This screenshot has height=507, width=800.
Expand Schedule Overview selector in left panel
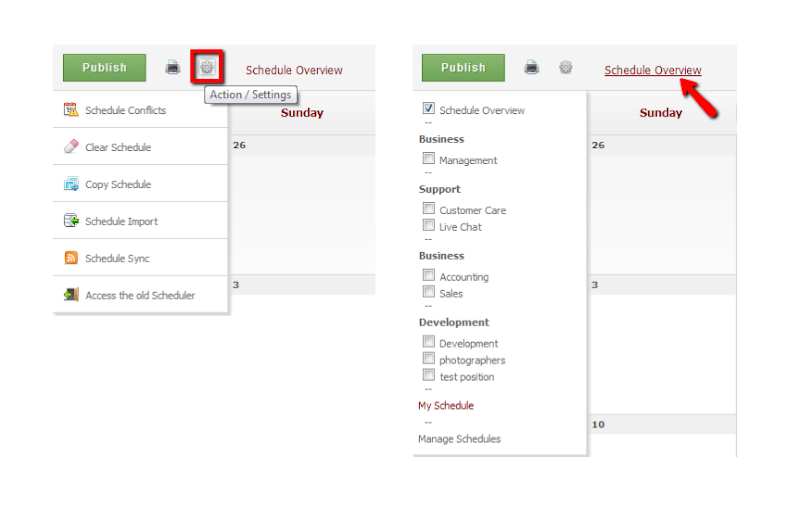pyautogui.click(x=294, y=70)
